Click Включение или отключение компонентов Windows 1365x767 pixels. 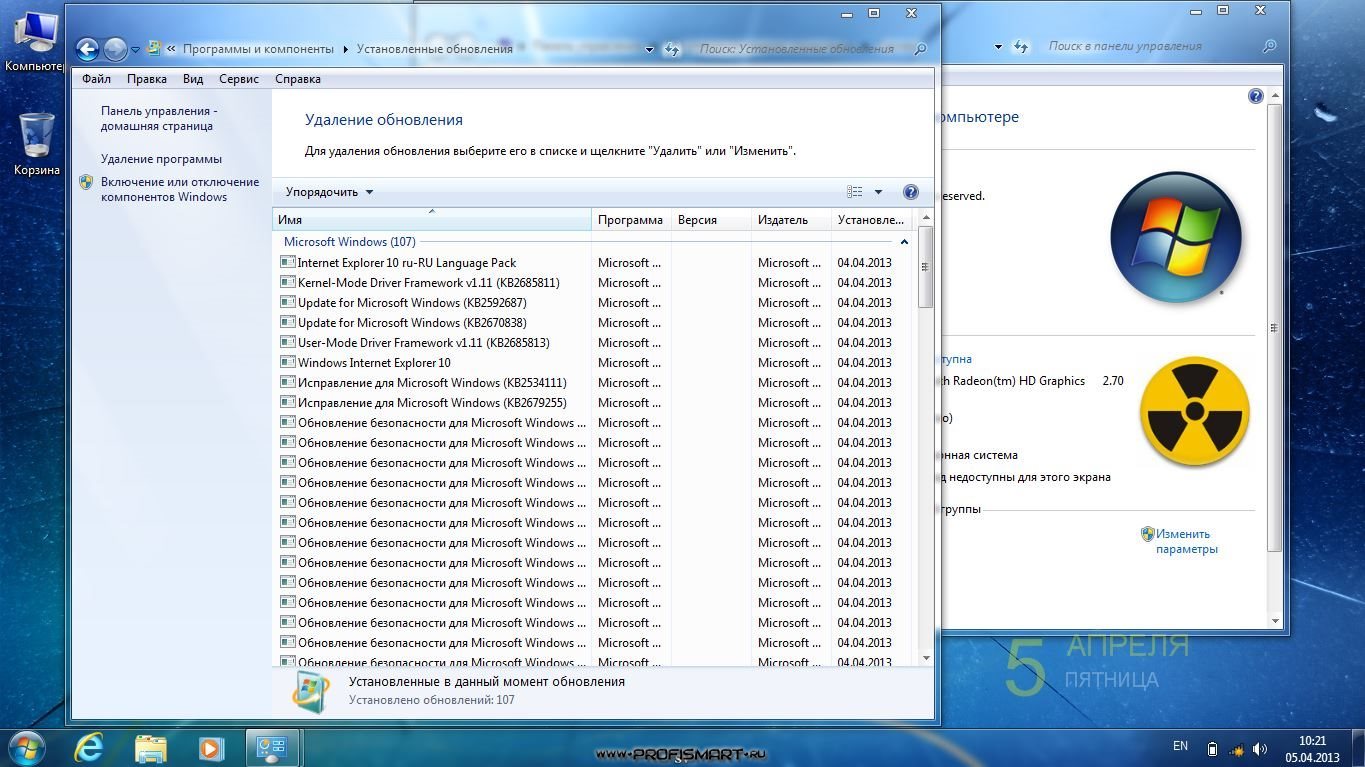[x=179, y=189]
